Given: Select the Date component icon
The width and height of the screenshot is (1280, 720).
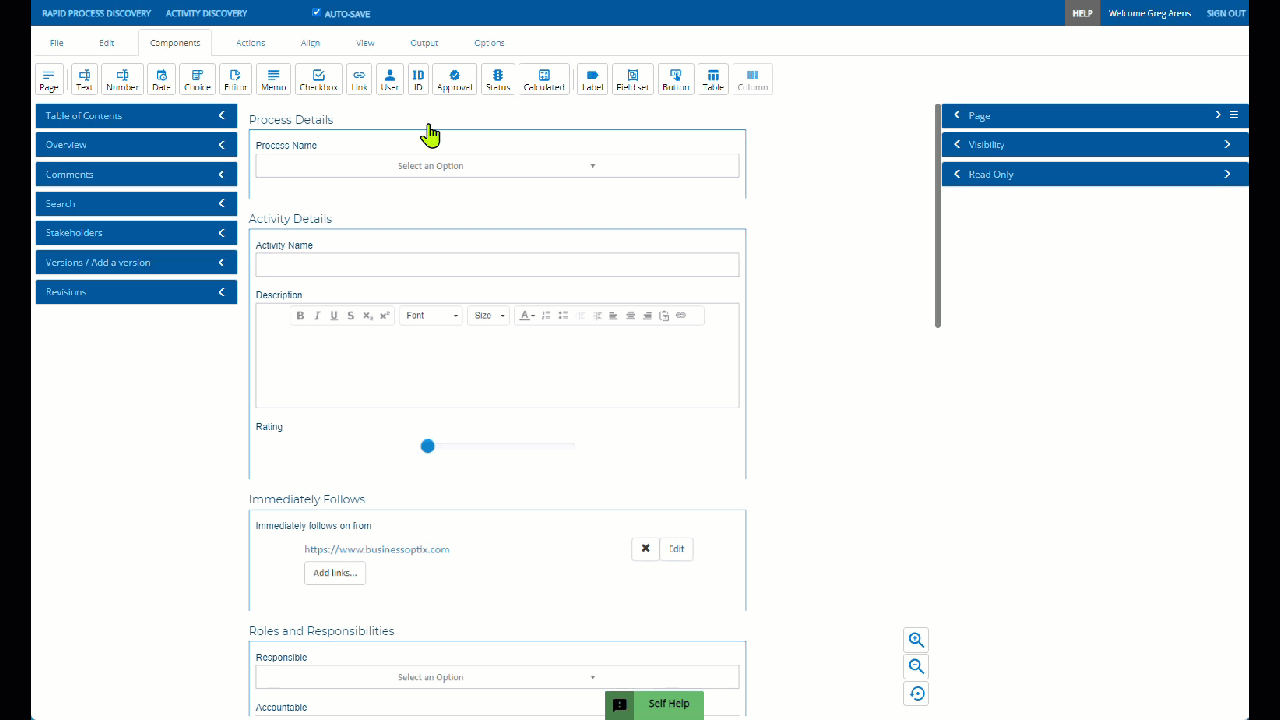Looking at the screenshot, I should tap(161, 79).
